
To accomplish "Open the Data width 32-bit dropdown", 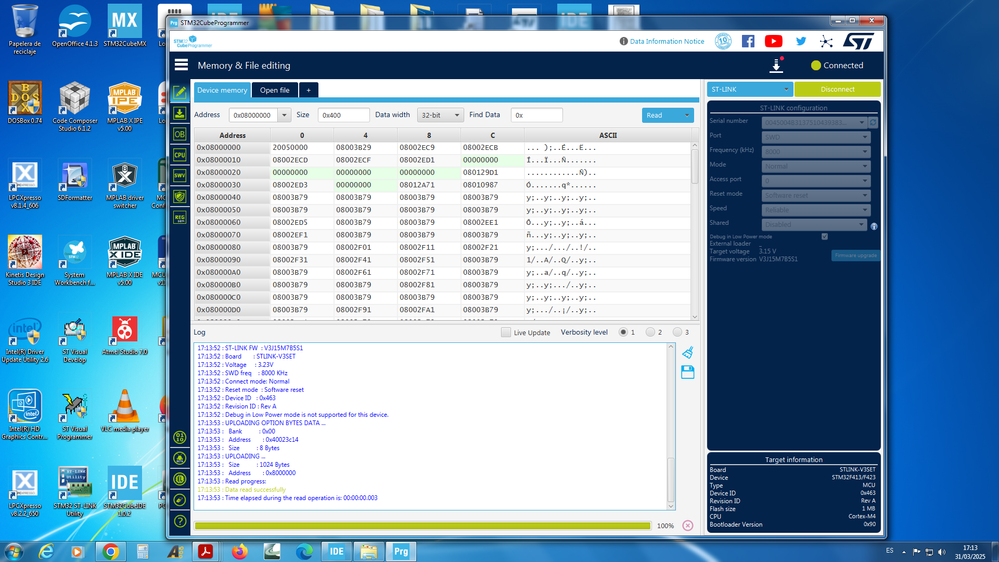I will (440, 115).
